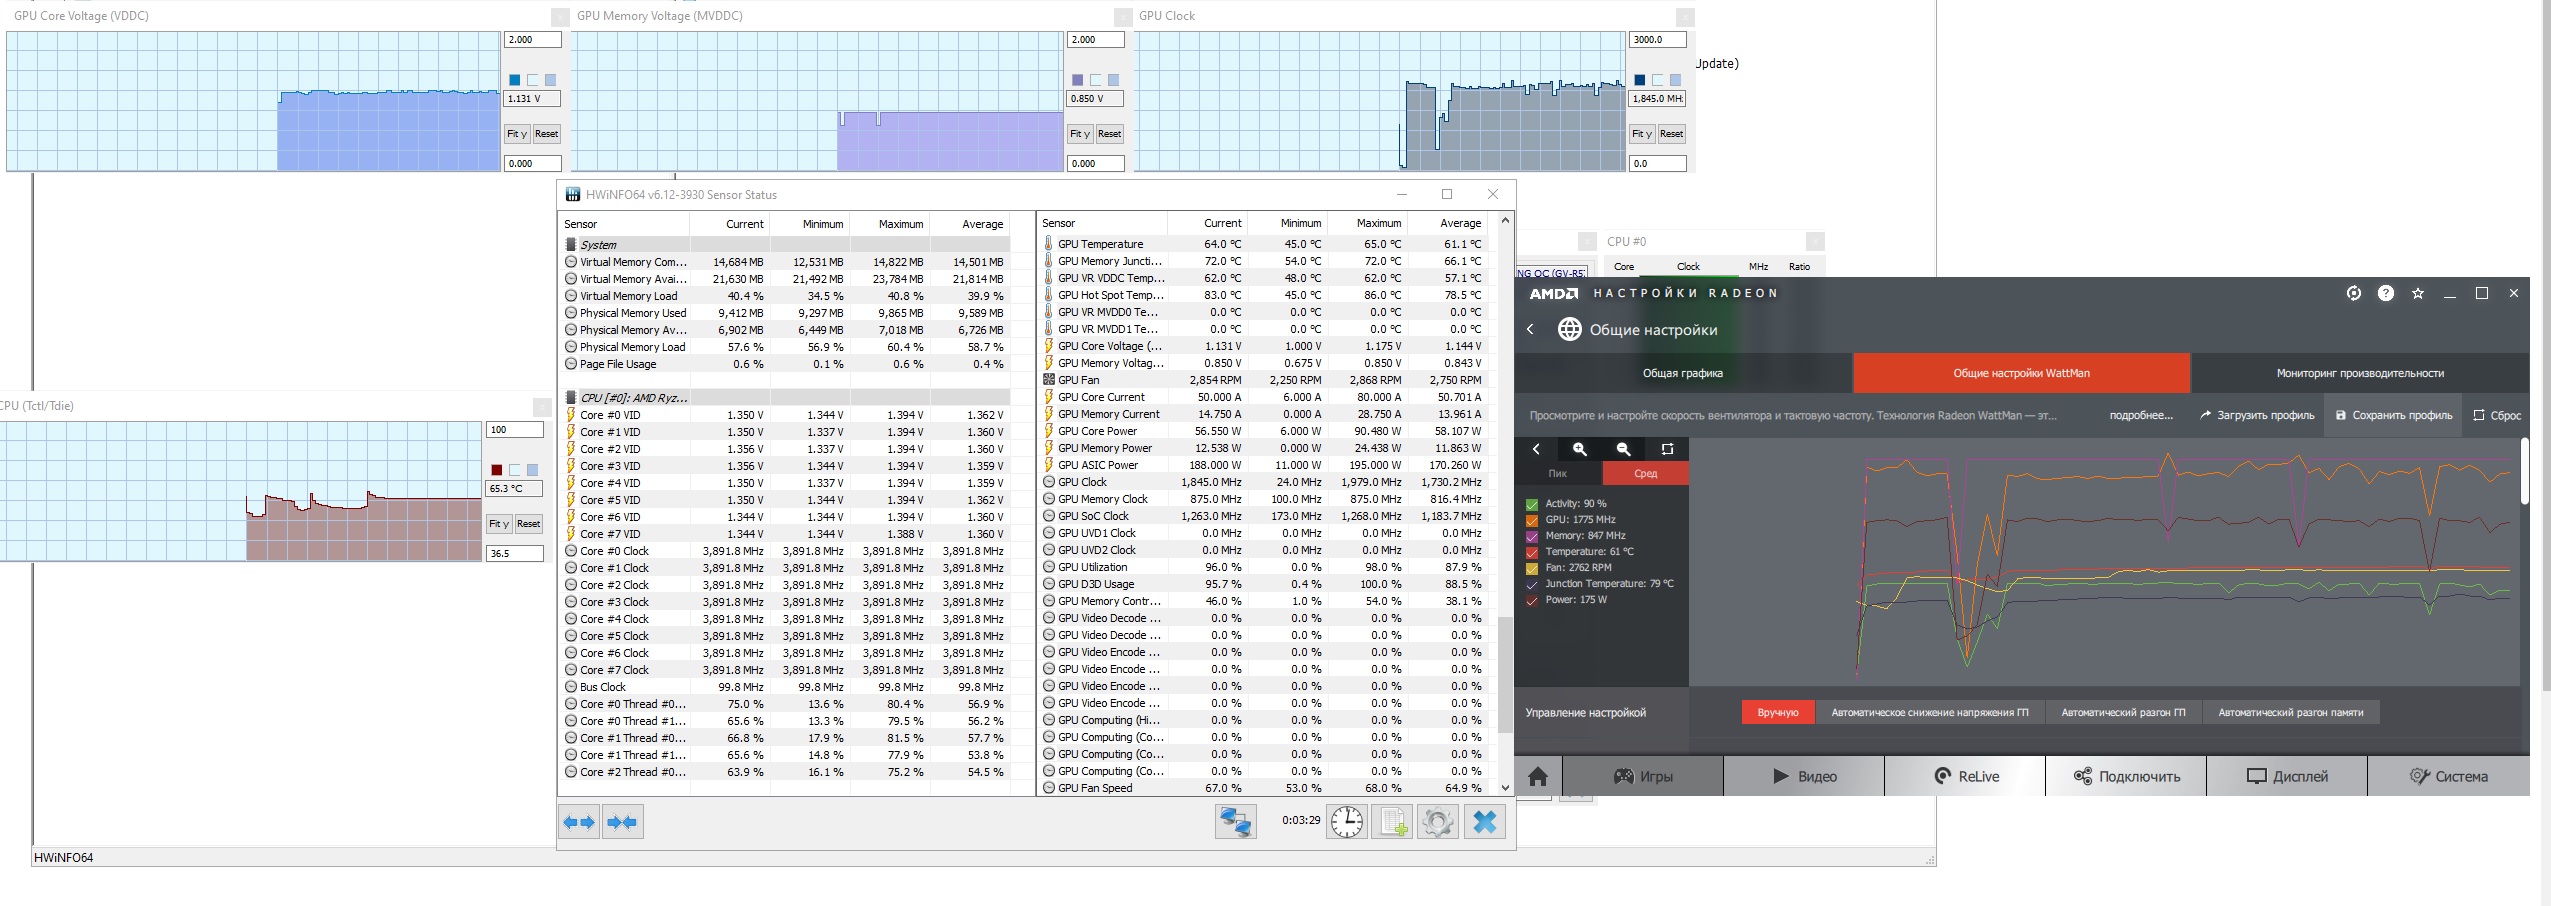Select Автоматический разгон ГП option

(2123, 712)
